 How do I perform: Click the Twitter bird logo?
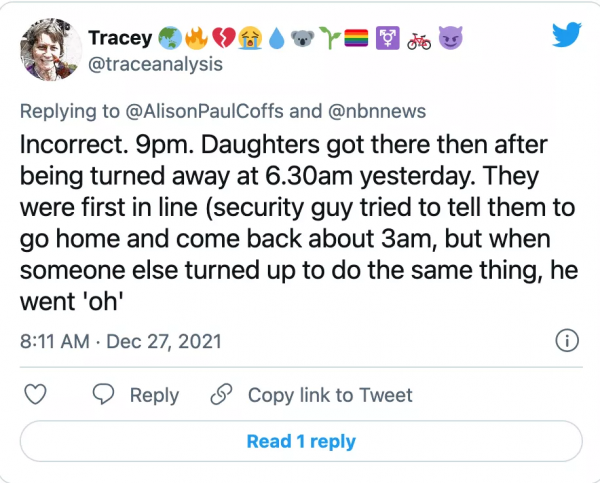568,37
